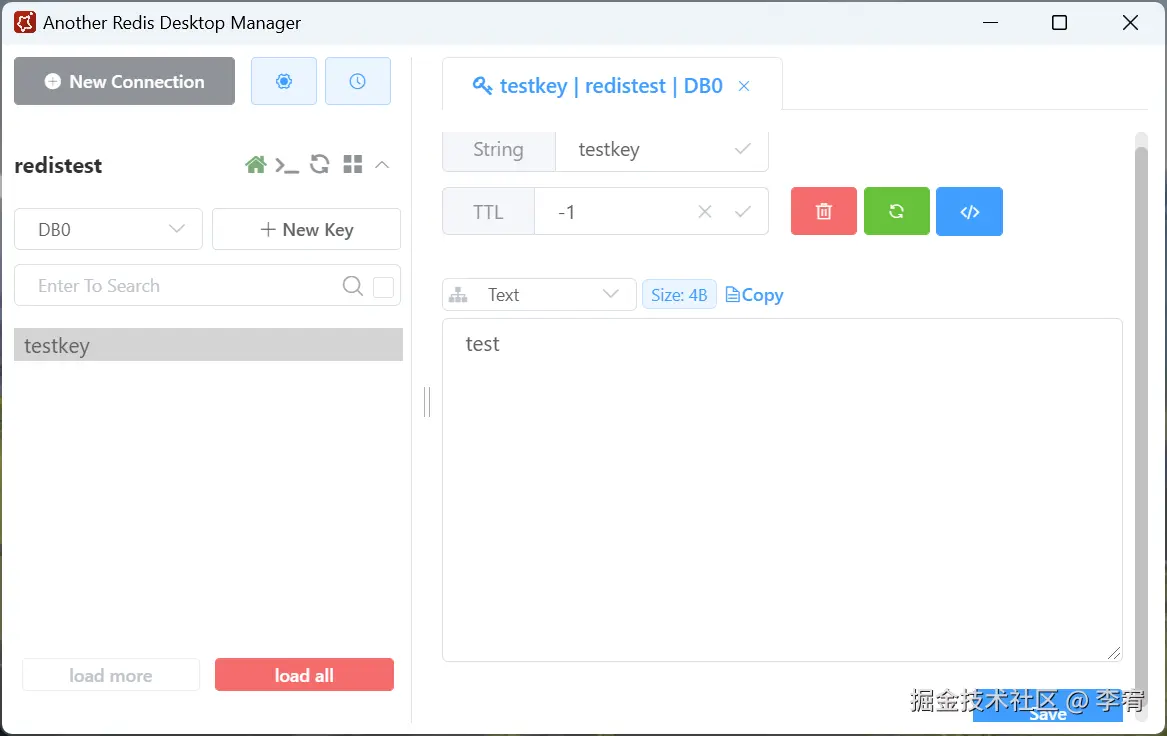The width and height of the screenshot is (1167, 736).
Task: Click the Save button
Action: pyautogui.click(x=1047, y=707)
